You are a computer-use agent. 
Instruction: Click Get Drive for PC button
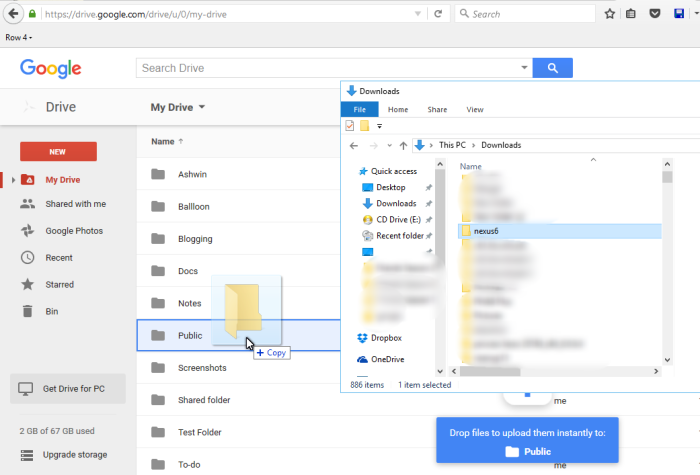click(x=68, y=389)
